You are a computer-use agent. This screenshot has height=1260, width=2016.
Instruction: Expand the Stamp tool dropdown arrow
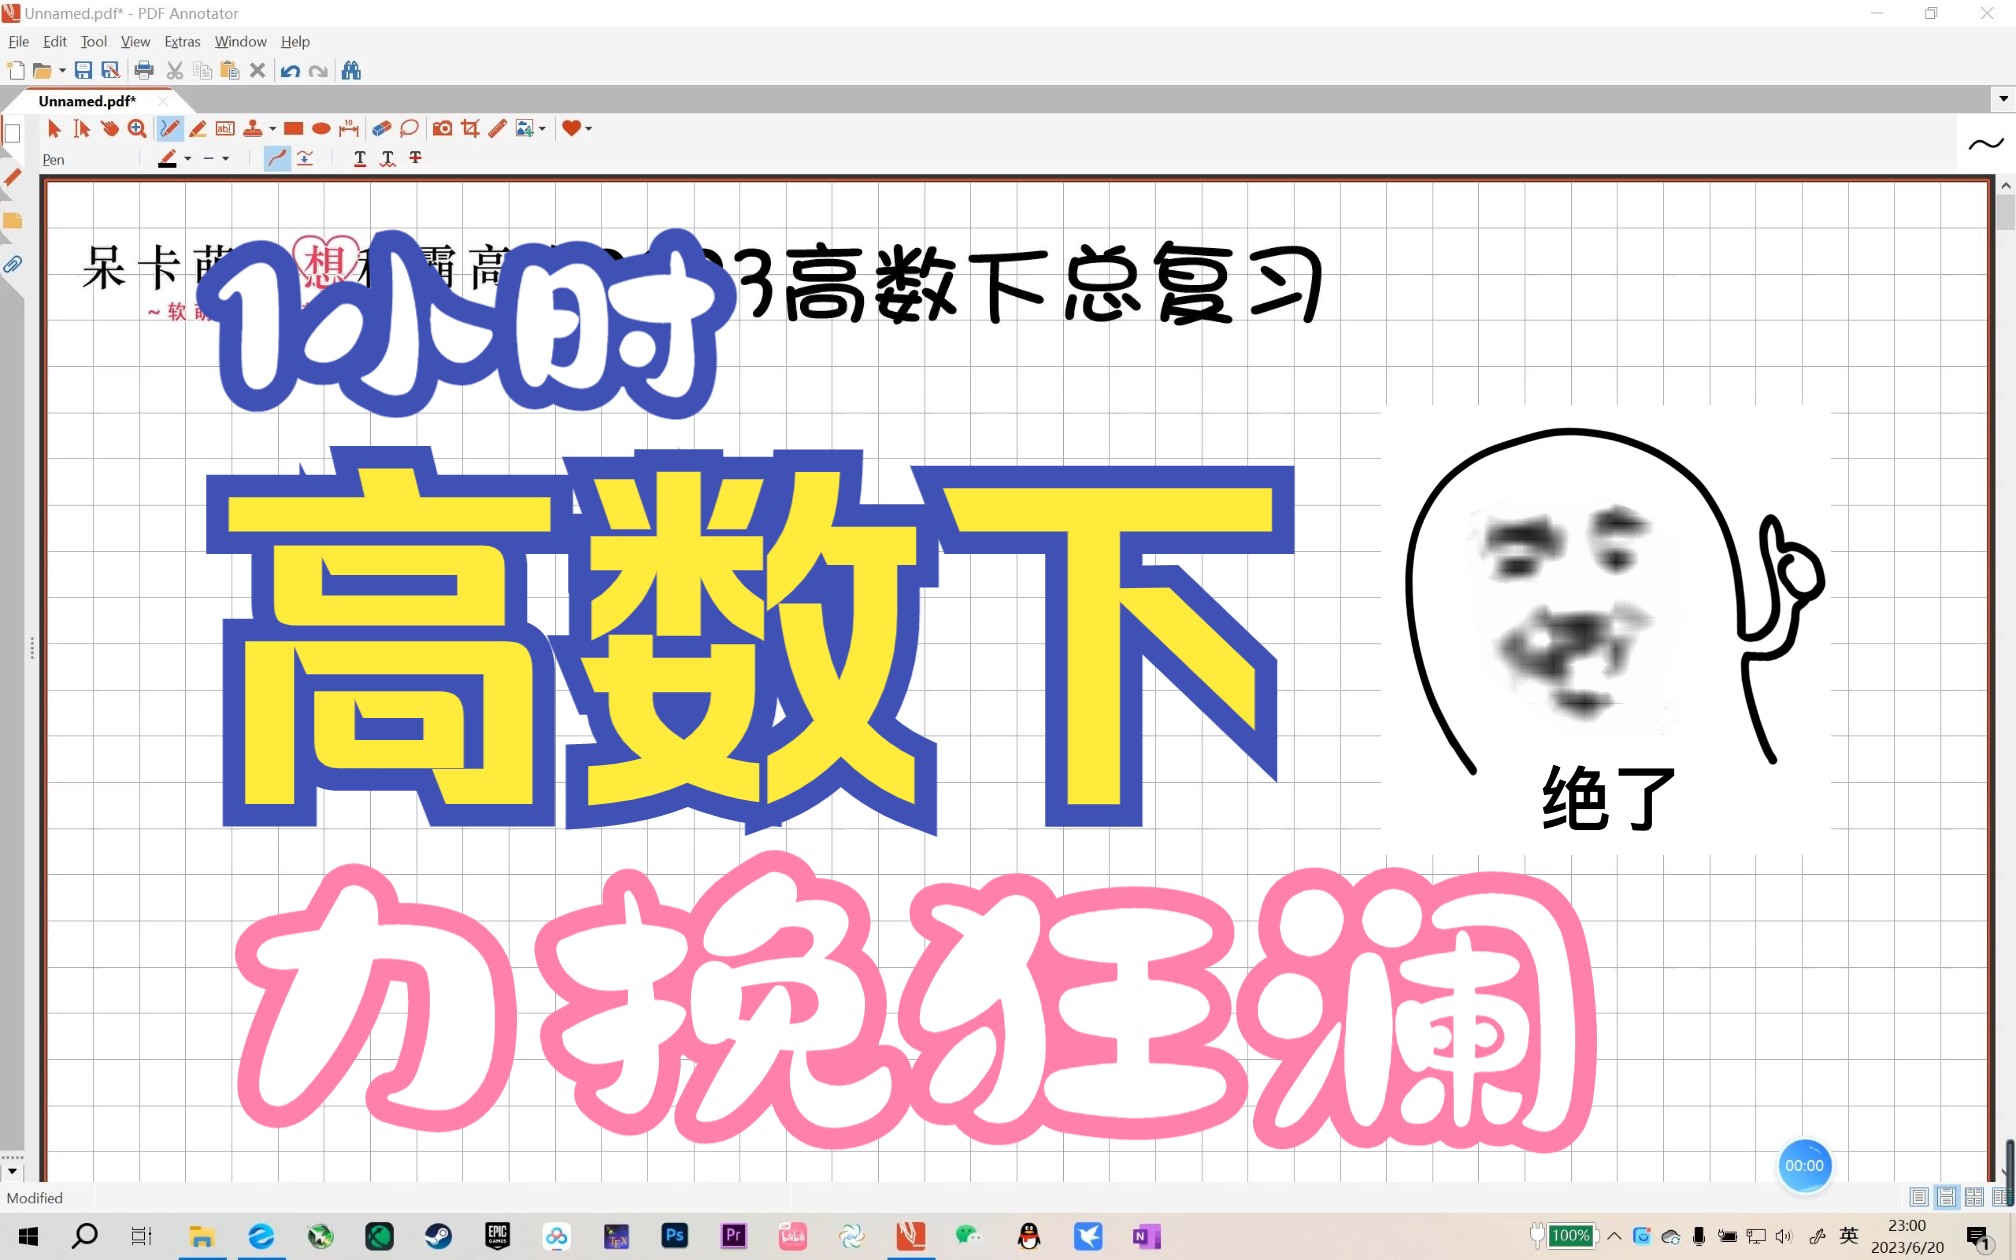pyautogui.click(x=272, y=129)
